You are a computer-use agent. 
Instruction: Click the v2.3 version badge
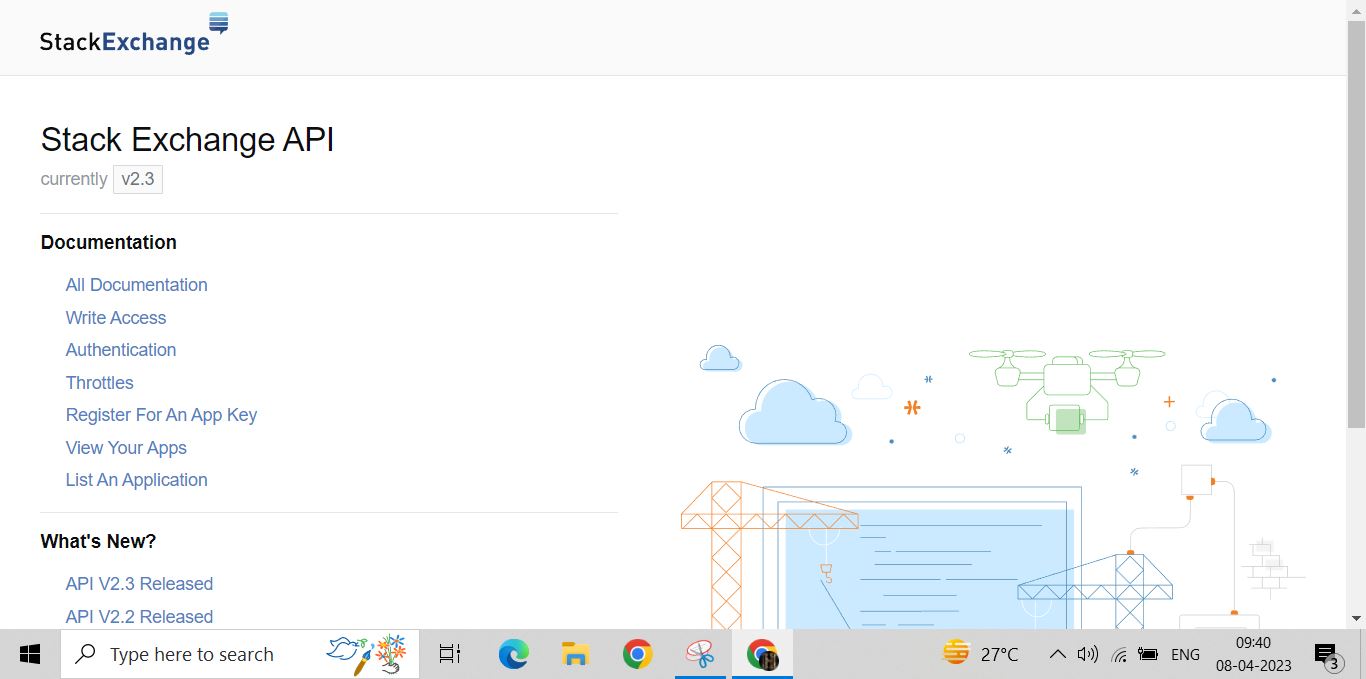click(x=138, y=179)
